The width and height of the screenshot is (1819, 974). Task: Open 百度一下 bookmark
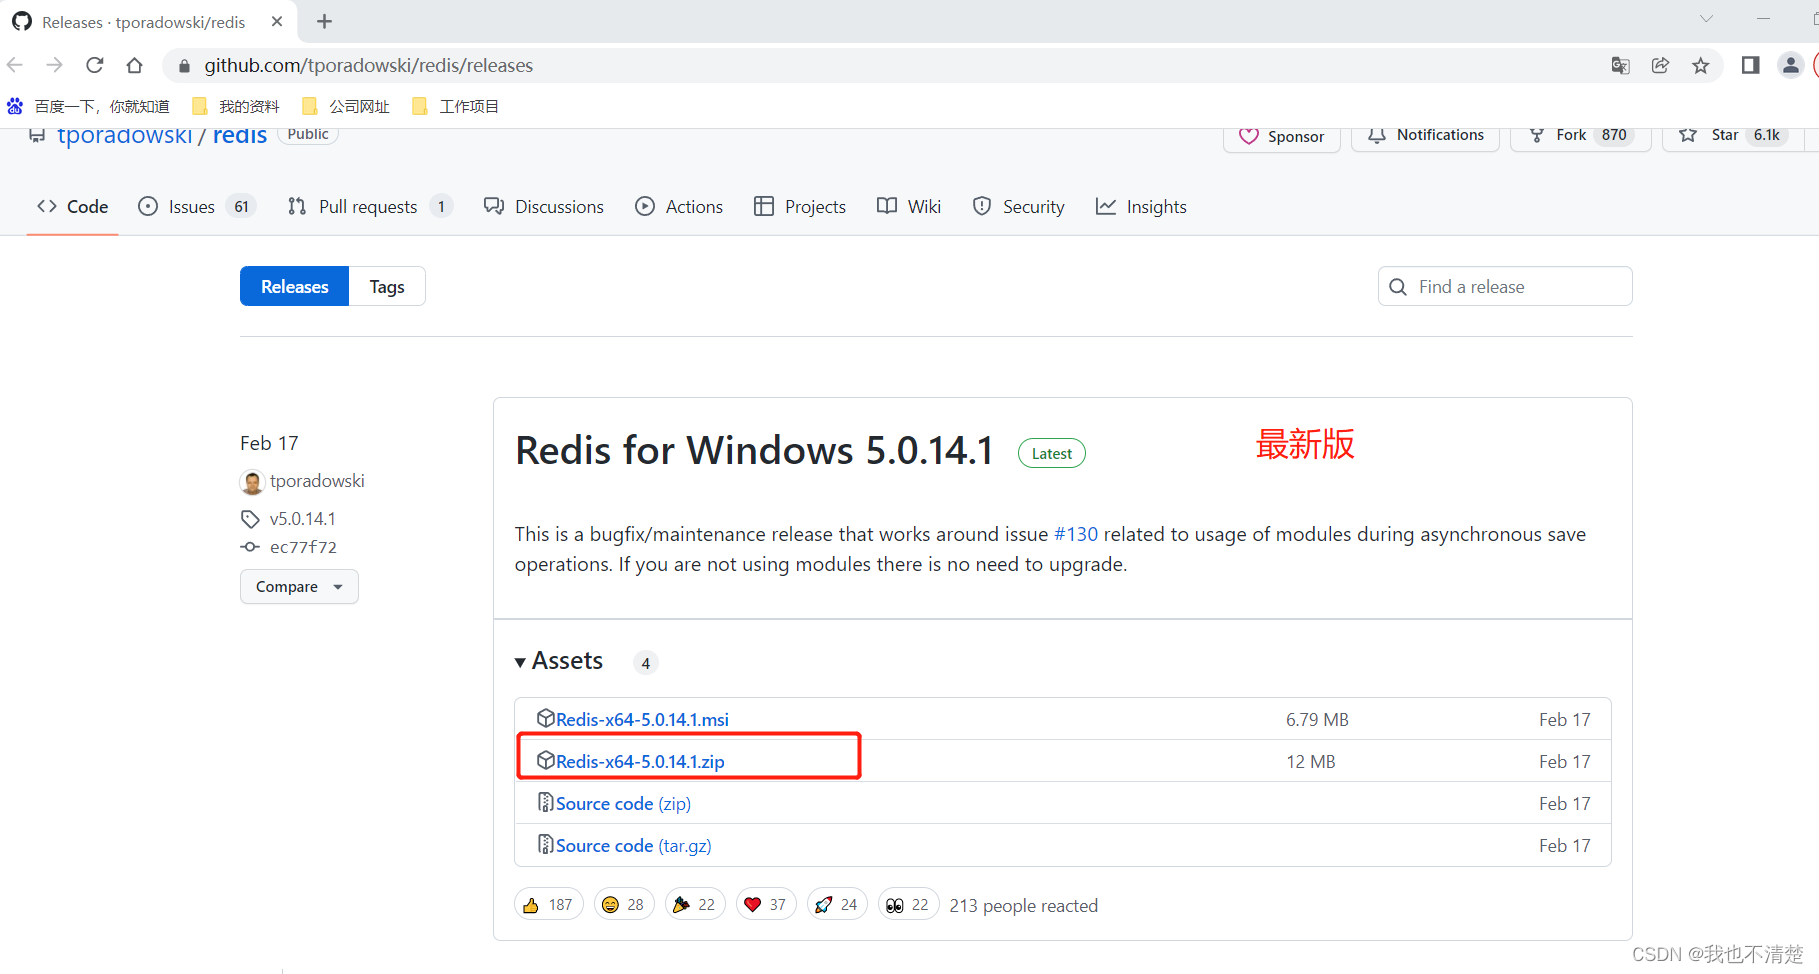coord(89,106)
